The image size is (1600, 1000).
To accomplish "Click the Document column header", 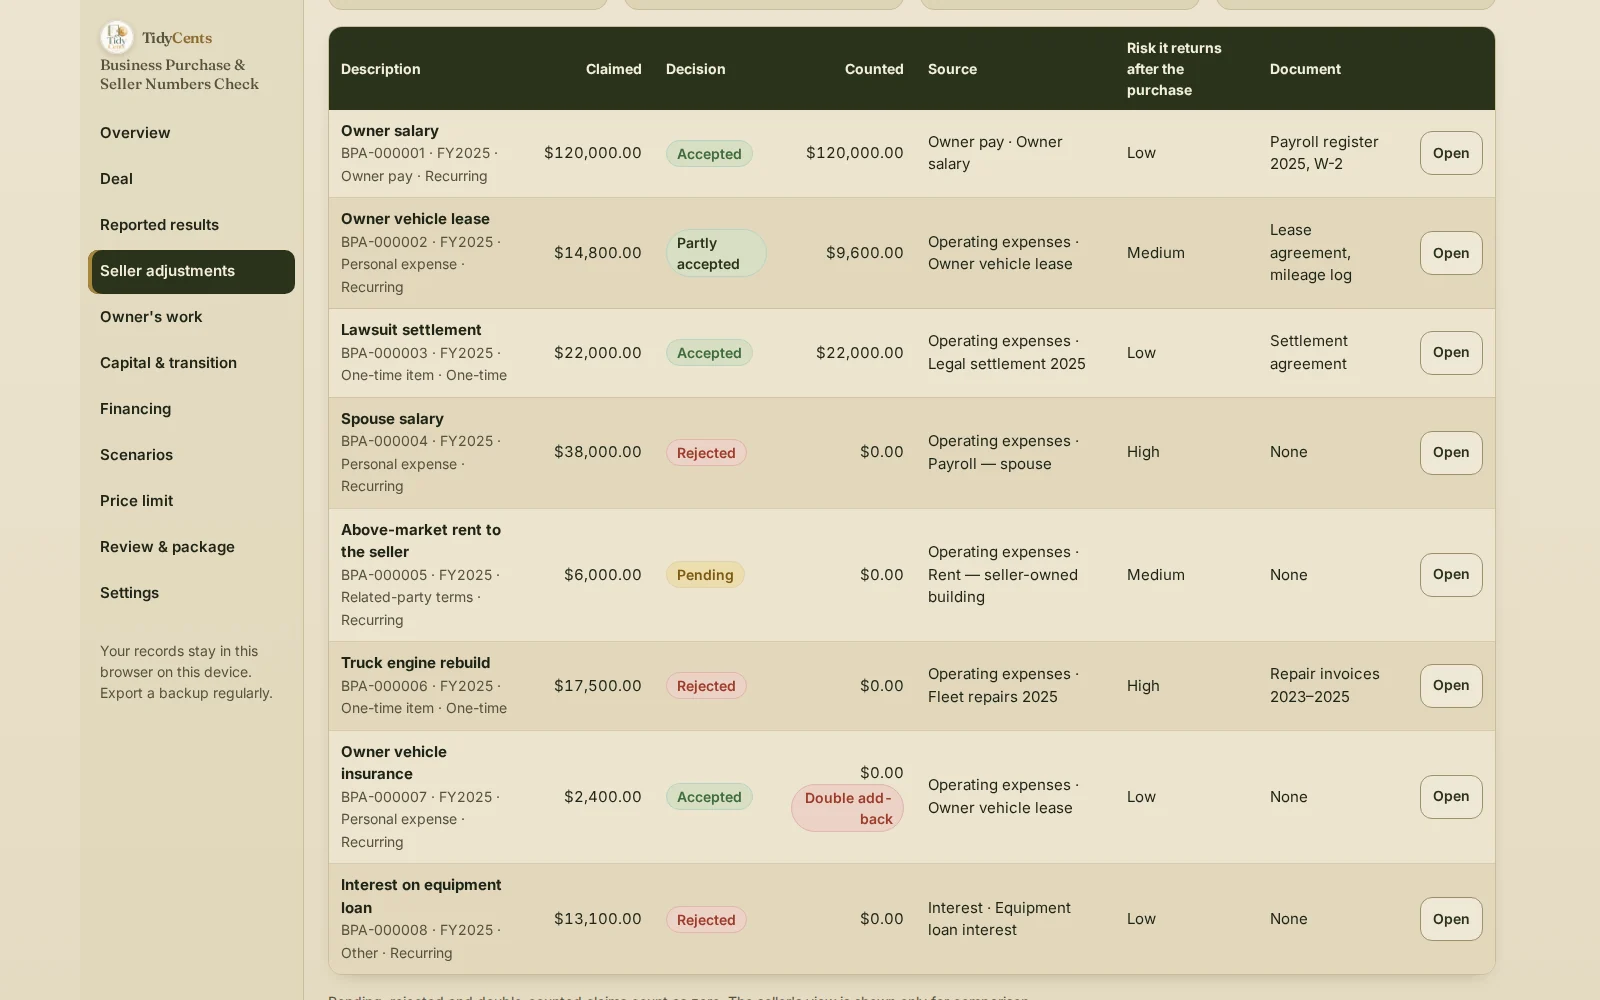I will click(1305, 69).
